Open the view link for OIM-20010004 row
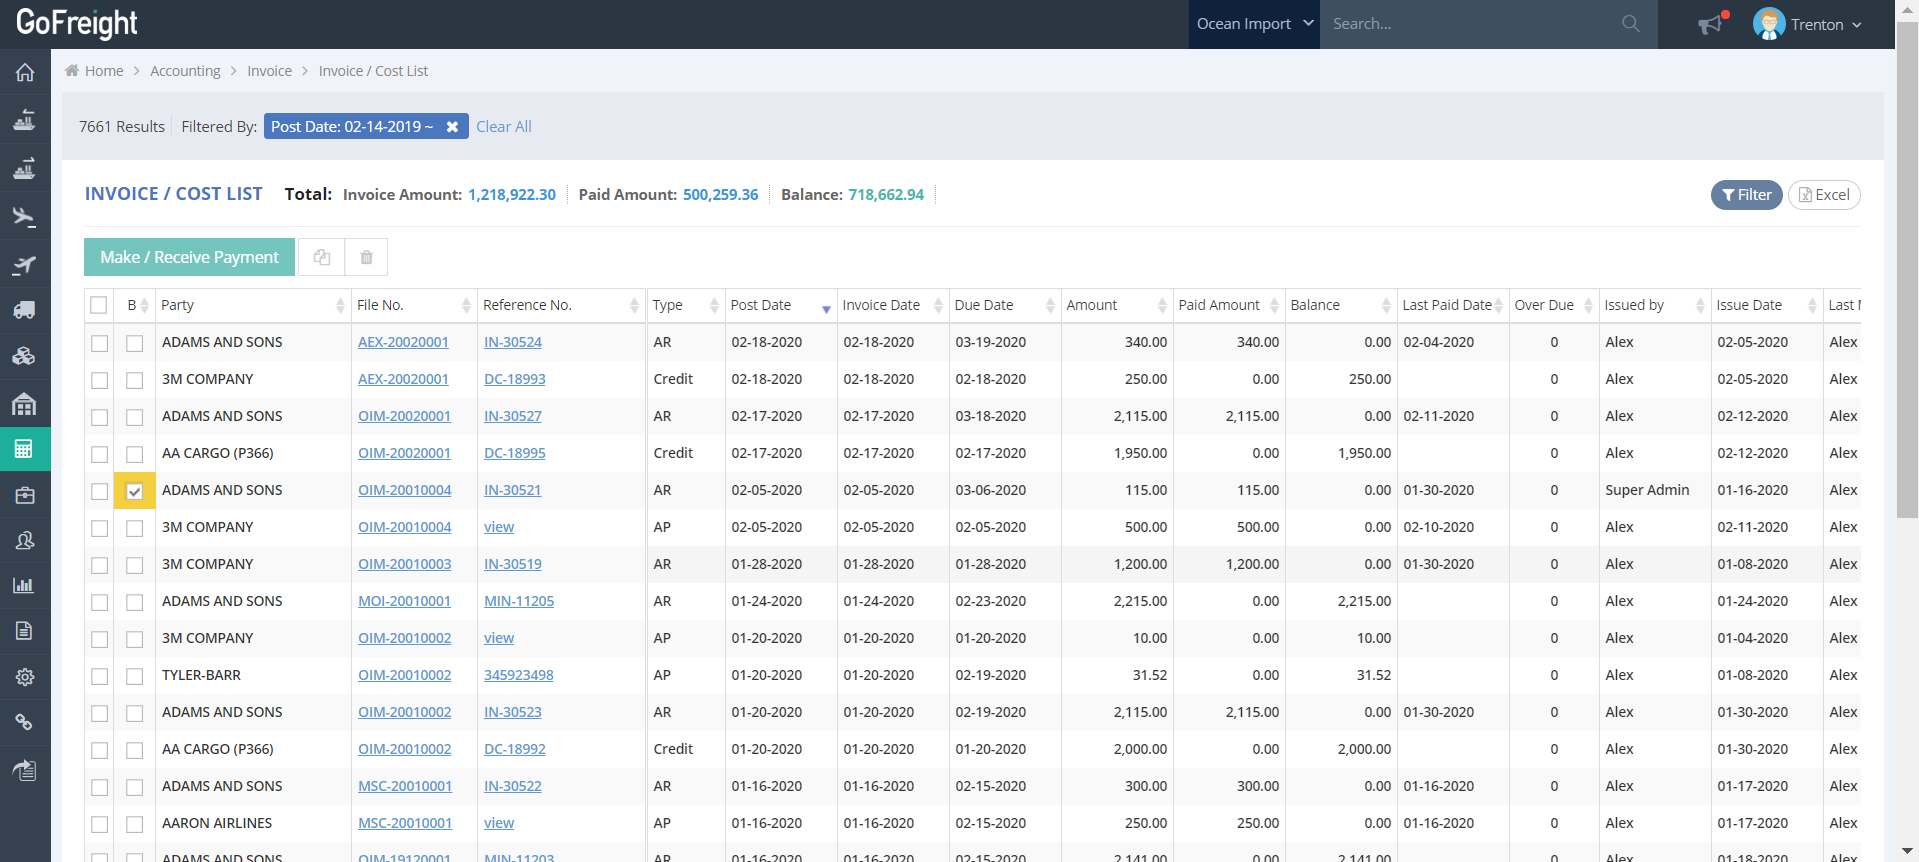The image size is (1919, 862). (x=499, y=527)
